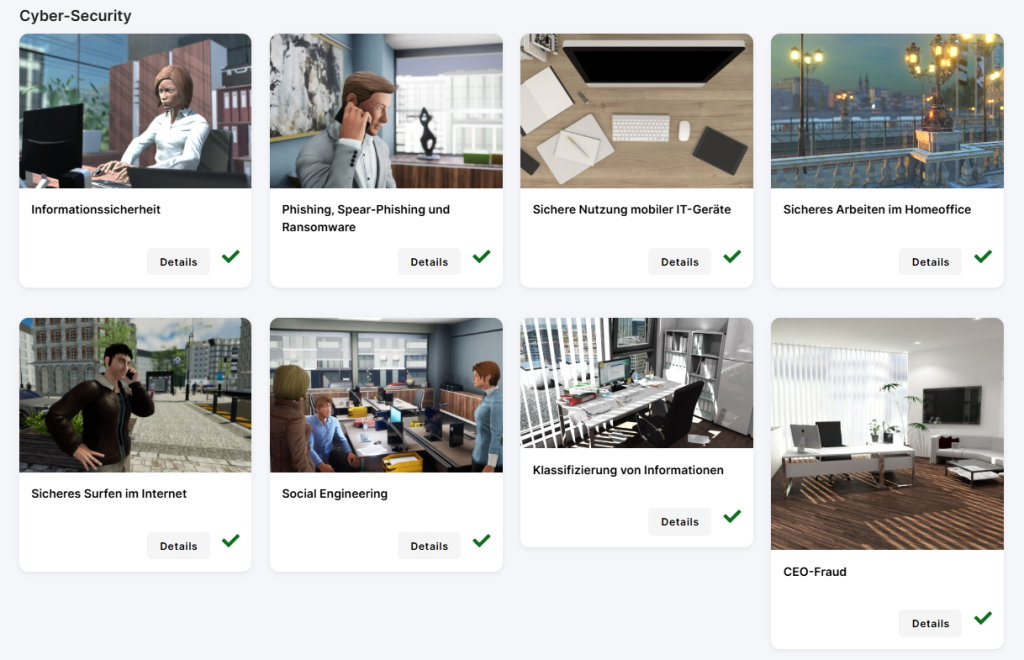Open Details for Phishing, Spear-Phishing und Ransomware
This screenshot has width=1024, height=660.
point(429,262)
